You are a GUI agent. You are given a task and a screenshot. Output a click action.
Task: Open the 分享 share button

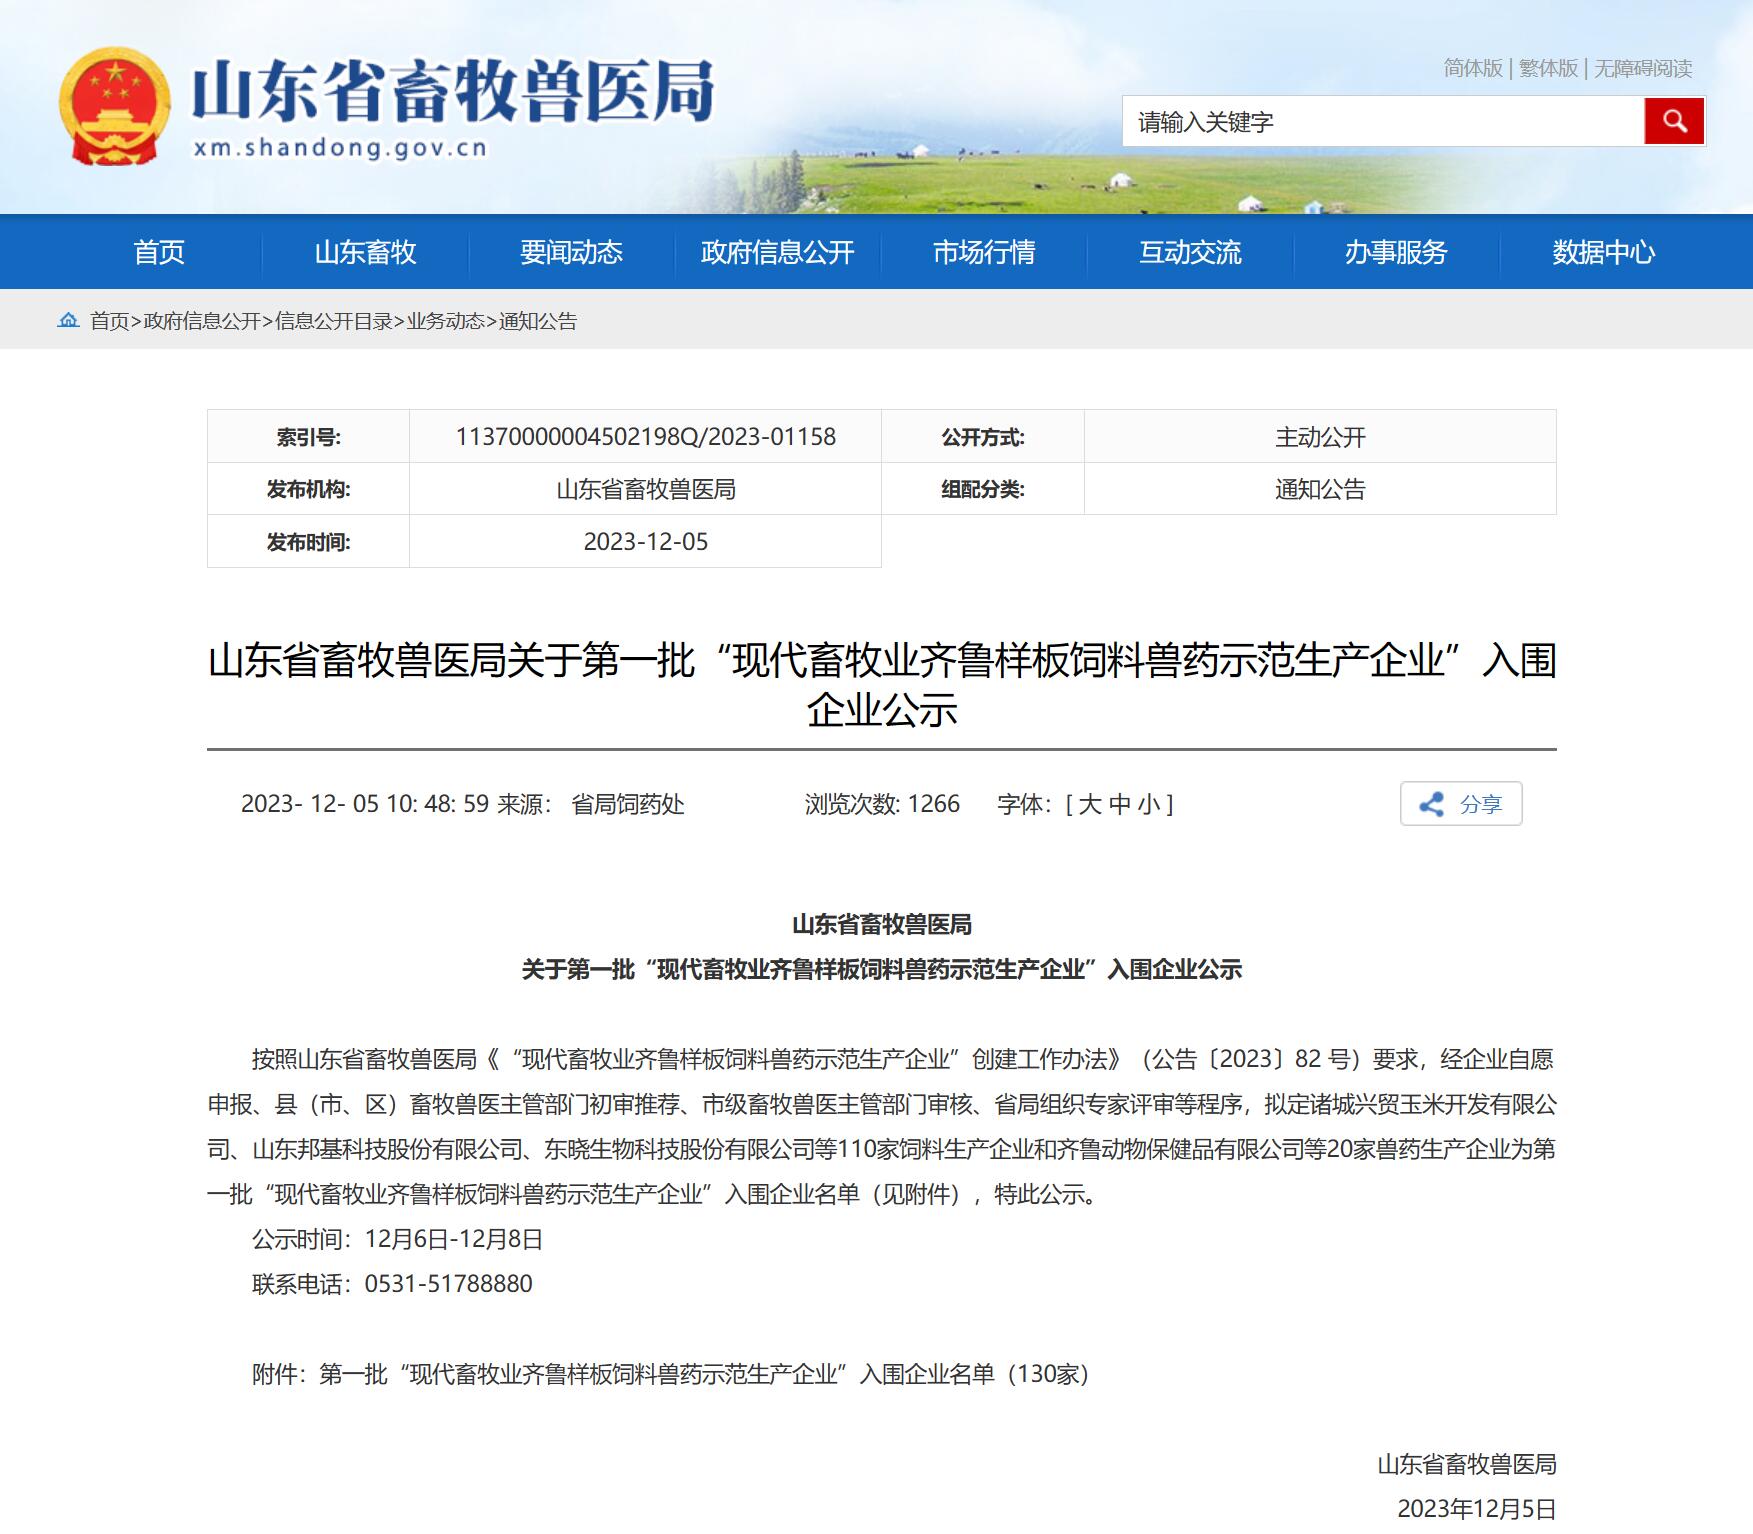coord(1460,804)
